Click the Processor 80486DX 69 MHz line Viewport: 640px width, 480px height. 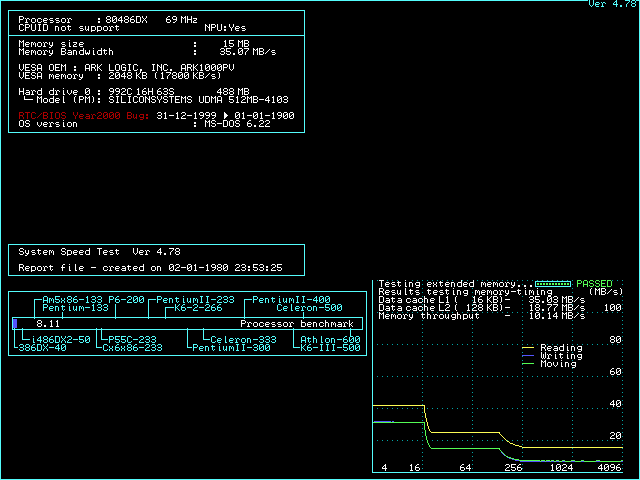click(108, 20)
